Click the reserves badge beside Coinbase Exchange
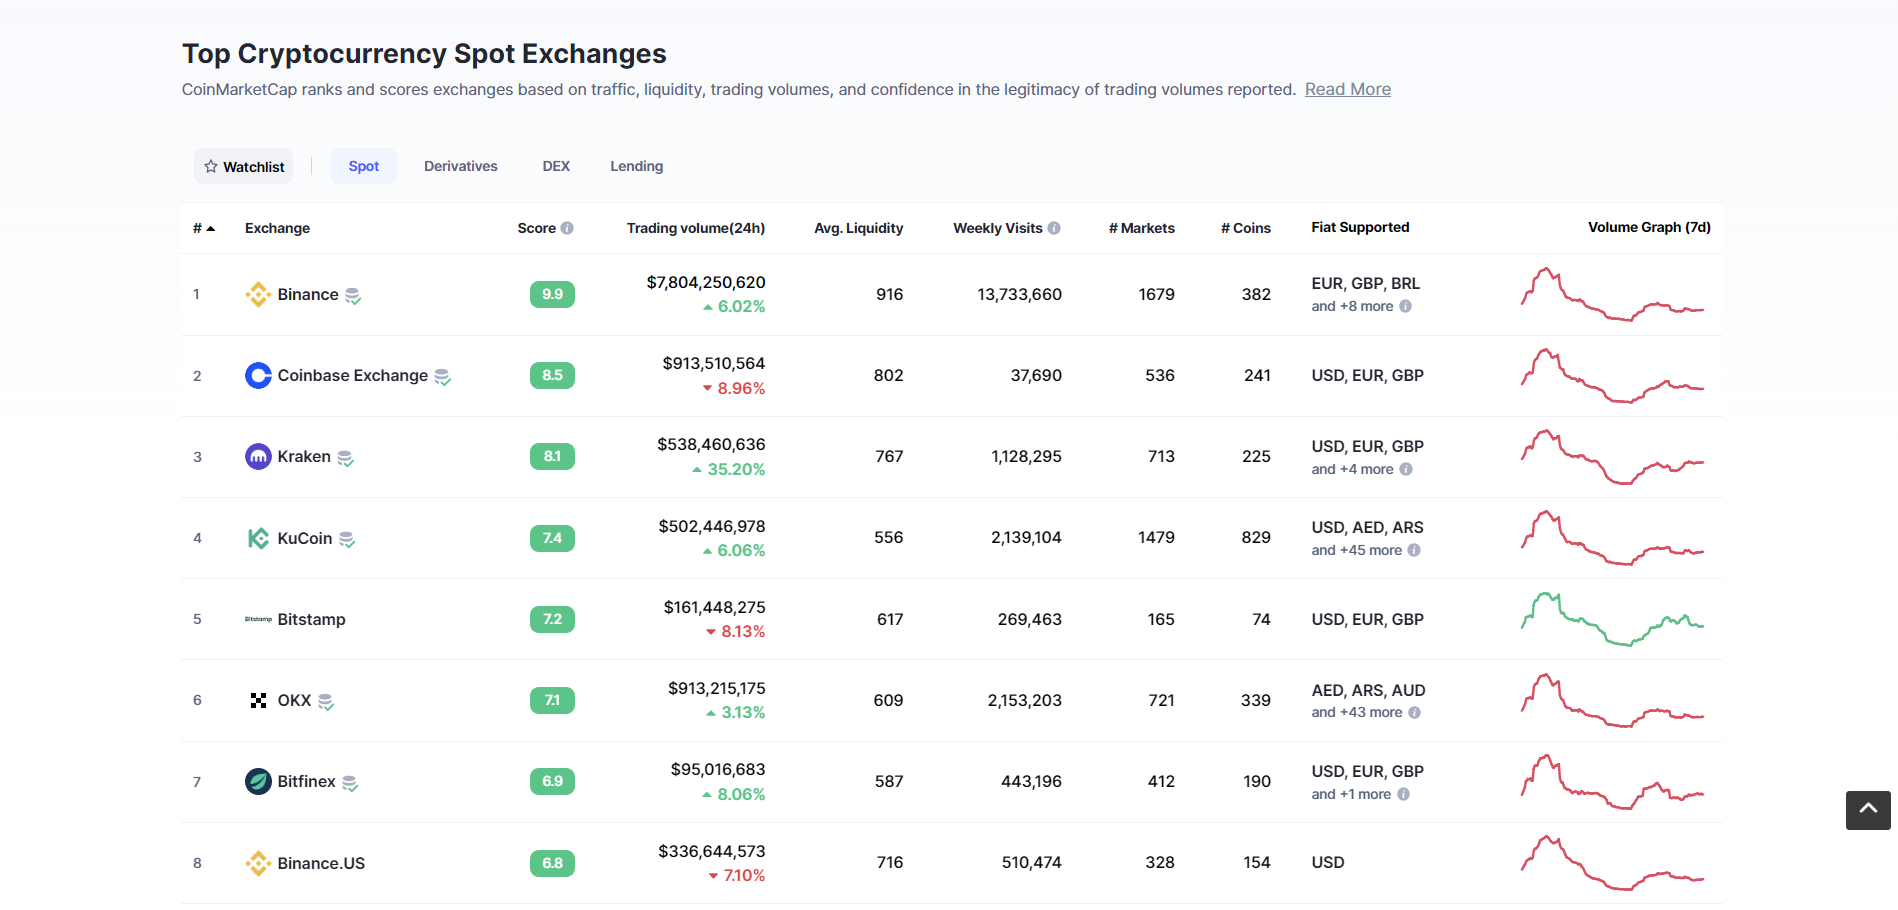Viewport: 1898px width, 910px height. pyautogui.click(x=442, y=377)
